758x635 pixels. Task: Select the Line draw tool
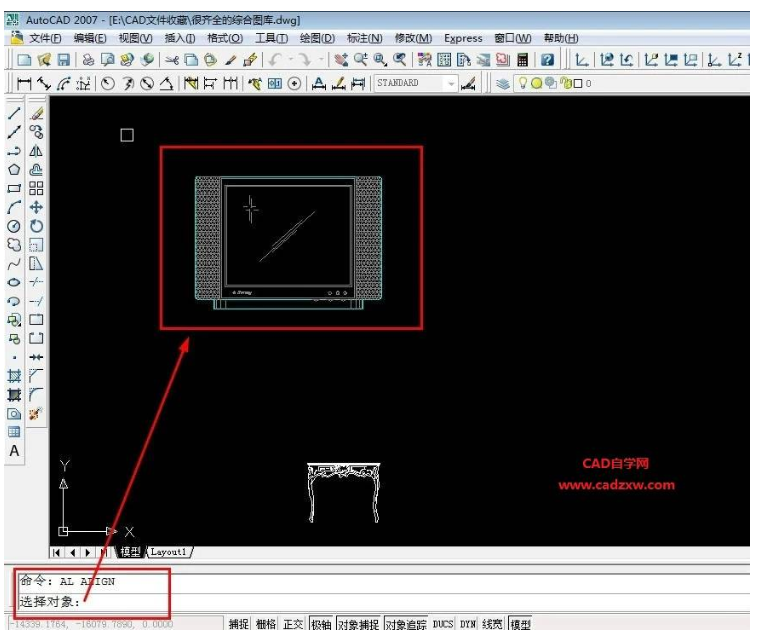click(14, 114)
